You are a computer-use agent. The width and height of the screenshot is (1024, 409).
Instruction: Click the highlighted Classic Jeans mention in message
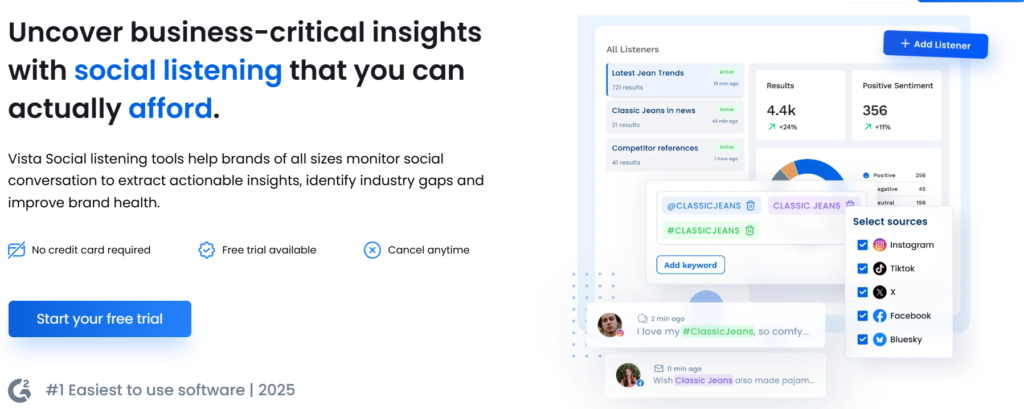pos(703,380)
